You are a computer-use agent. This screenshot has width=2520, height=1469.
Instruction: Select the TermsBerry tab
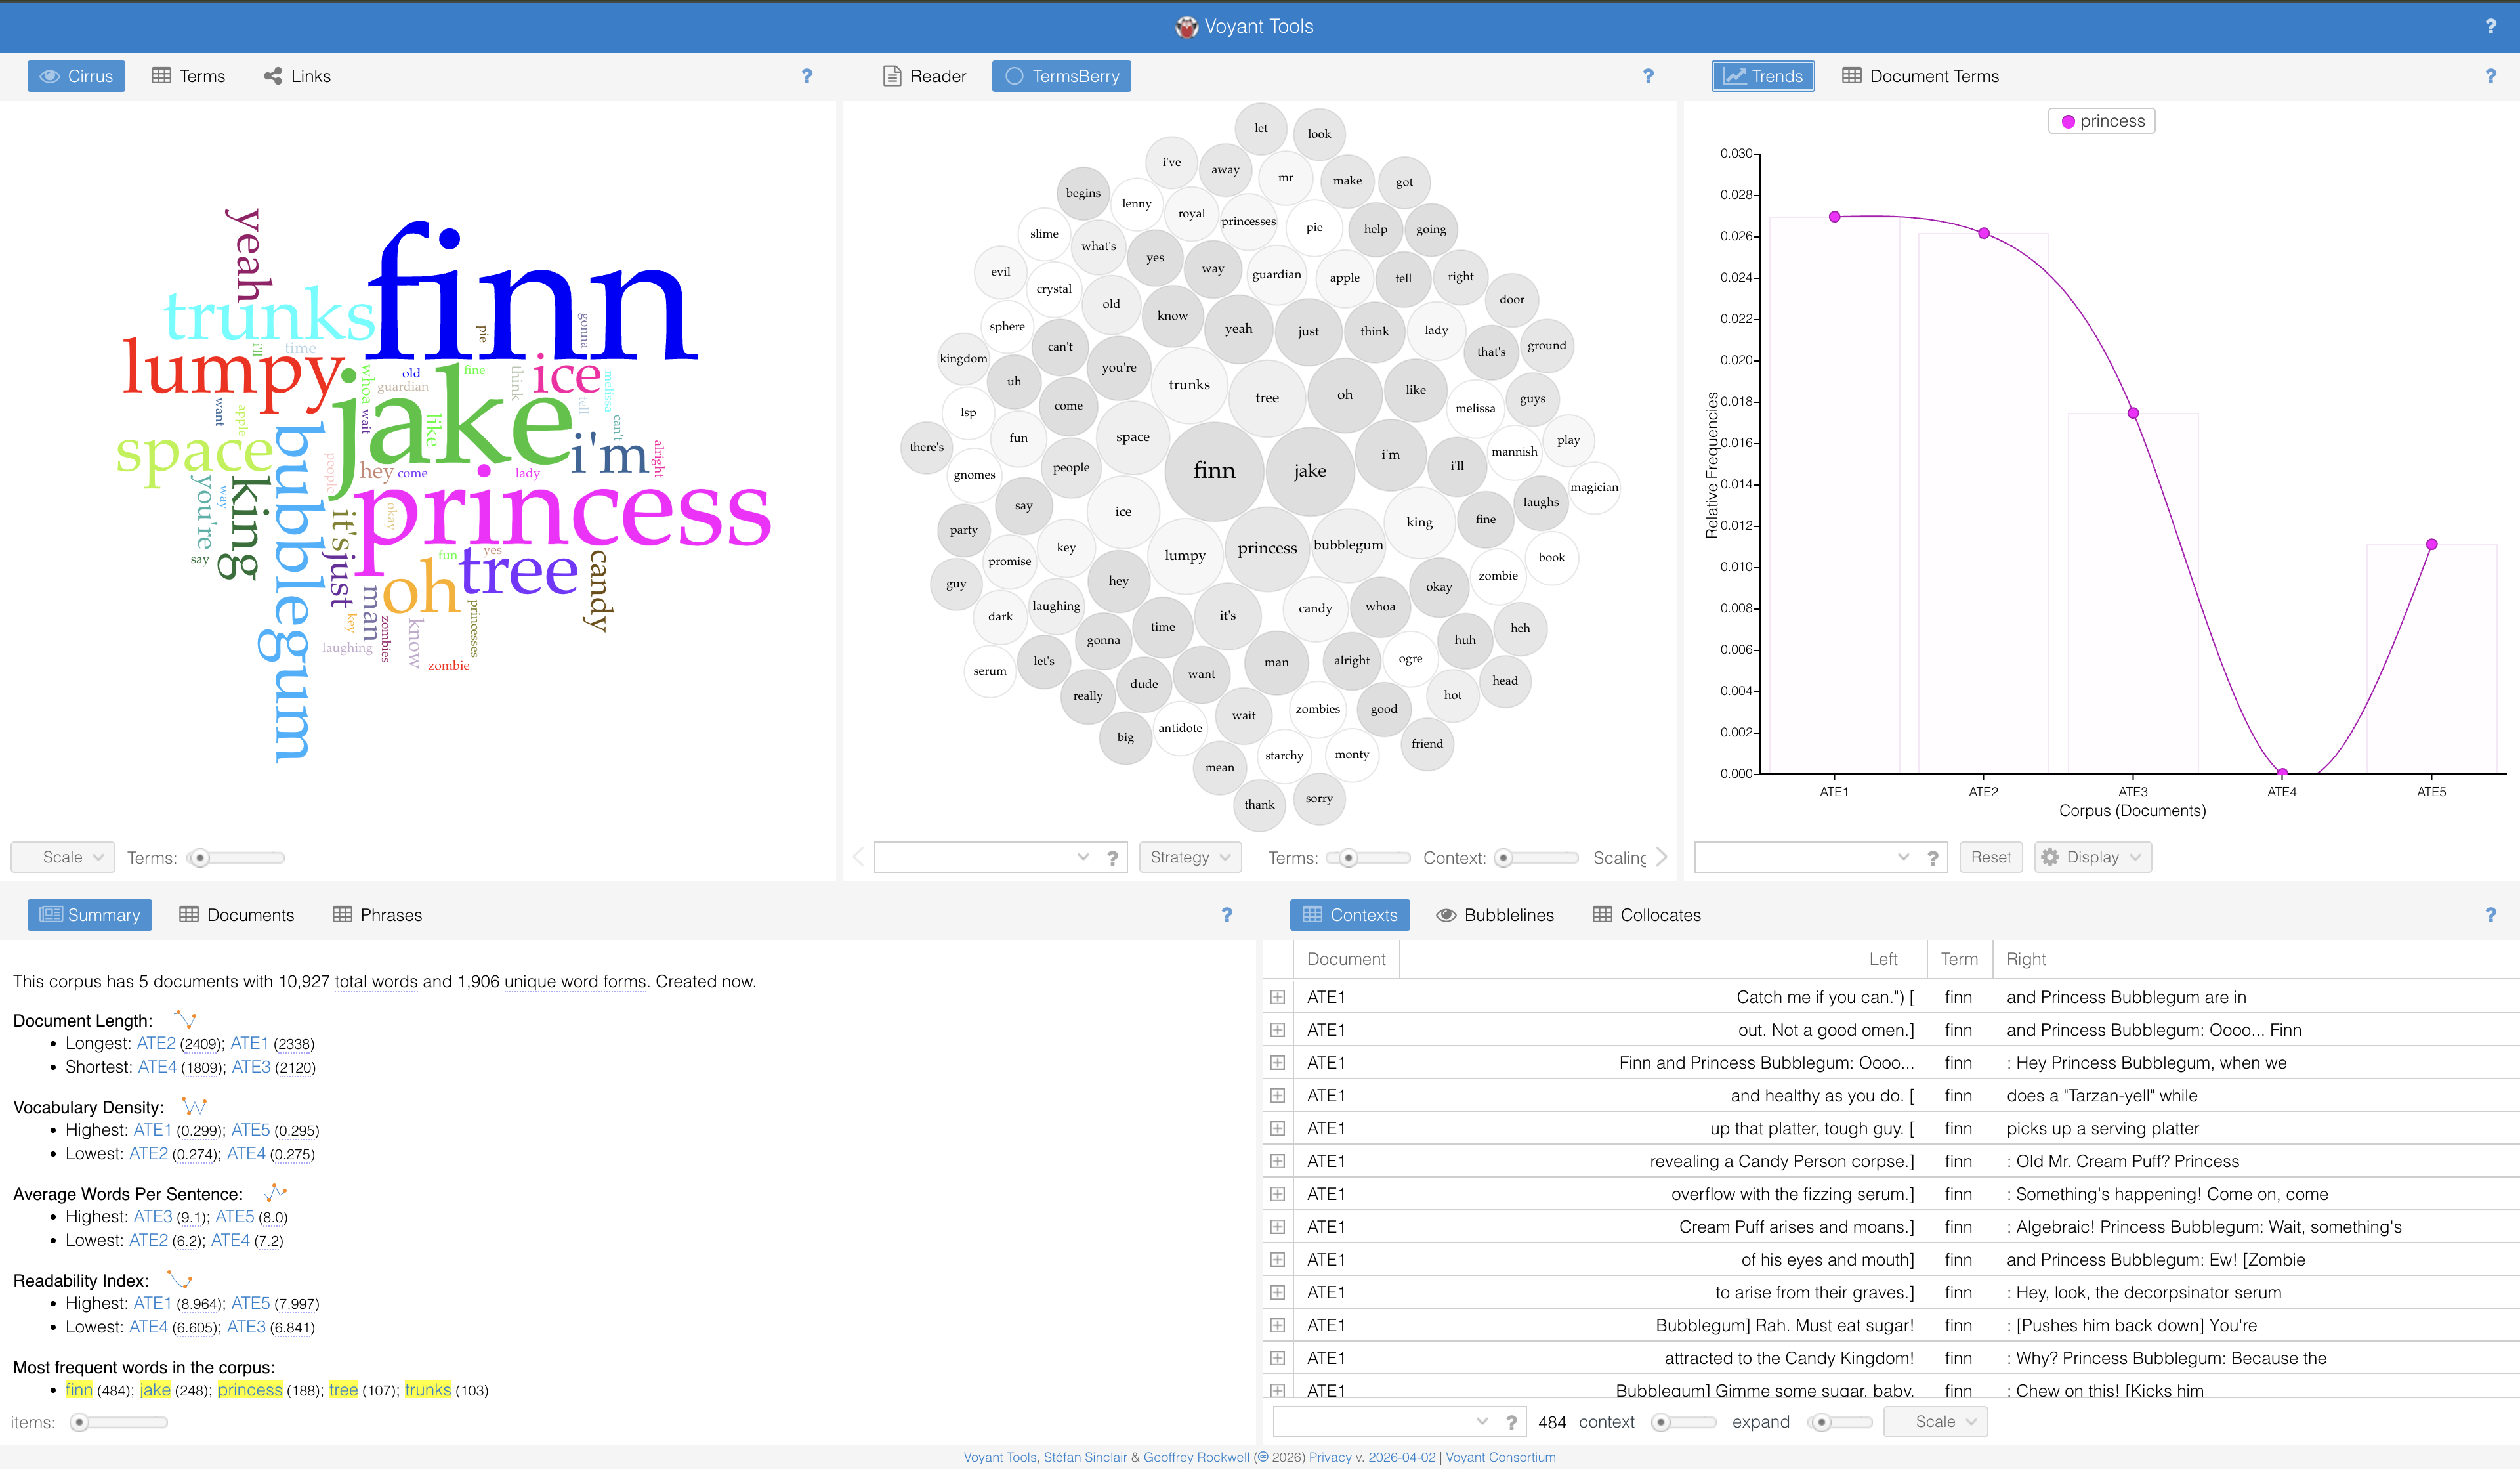point(1061,76)
